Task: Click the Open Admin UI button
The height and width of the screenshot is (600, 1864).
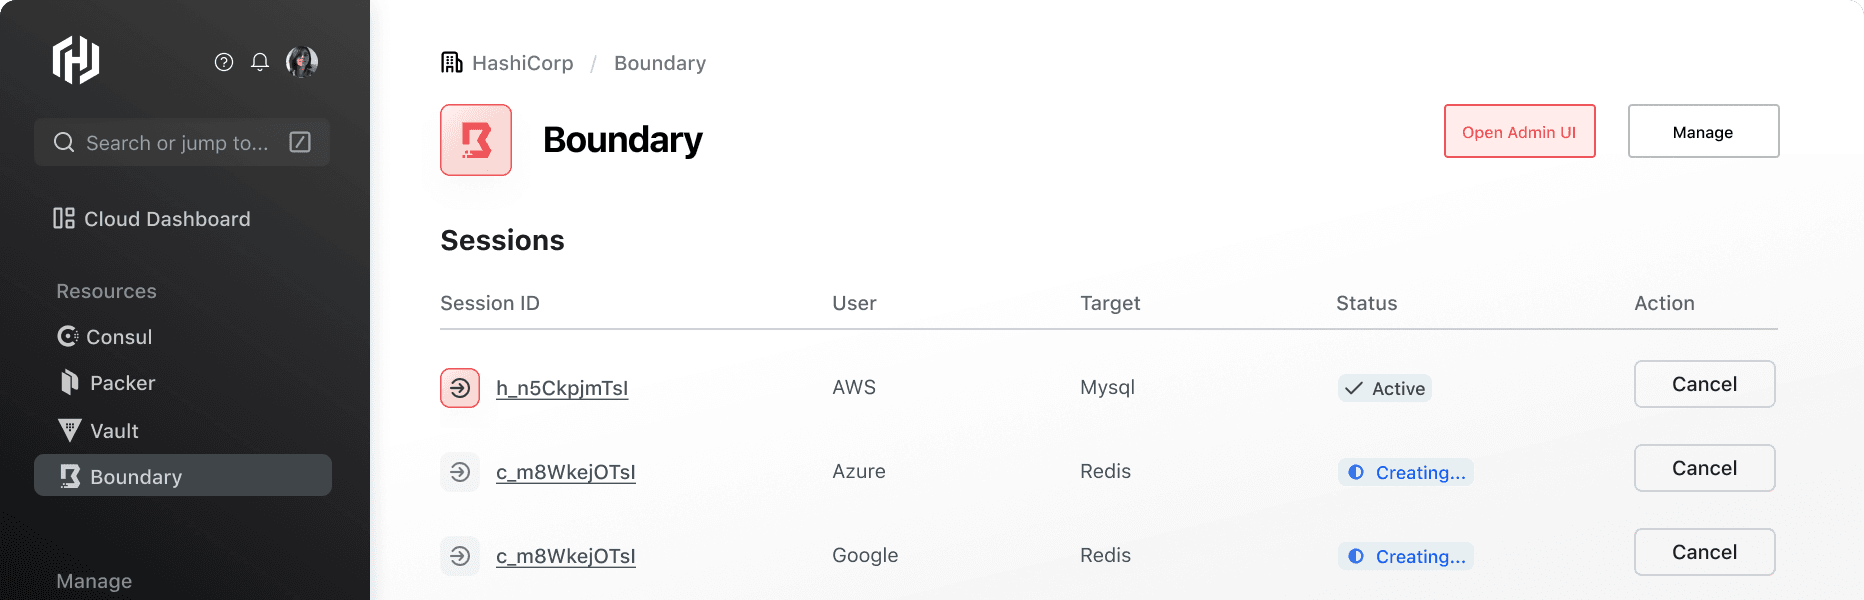Action: (x=1519, y=131)
